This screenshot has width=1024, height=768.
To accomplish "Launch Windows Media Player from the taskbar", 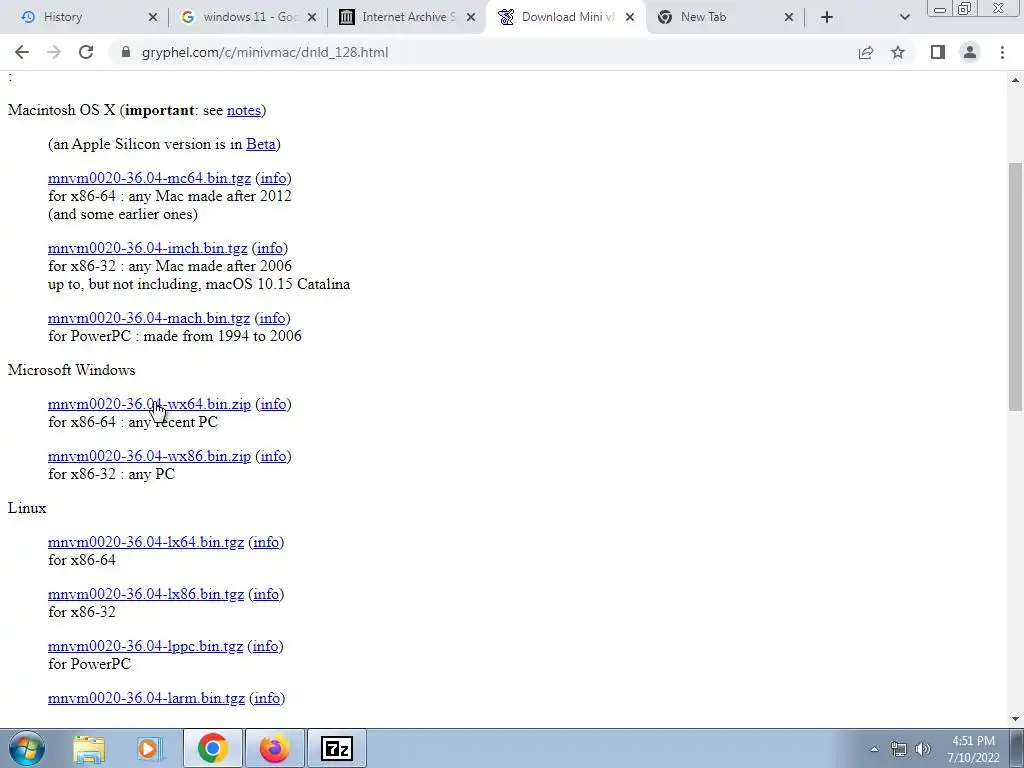I will click(149, 748).
